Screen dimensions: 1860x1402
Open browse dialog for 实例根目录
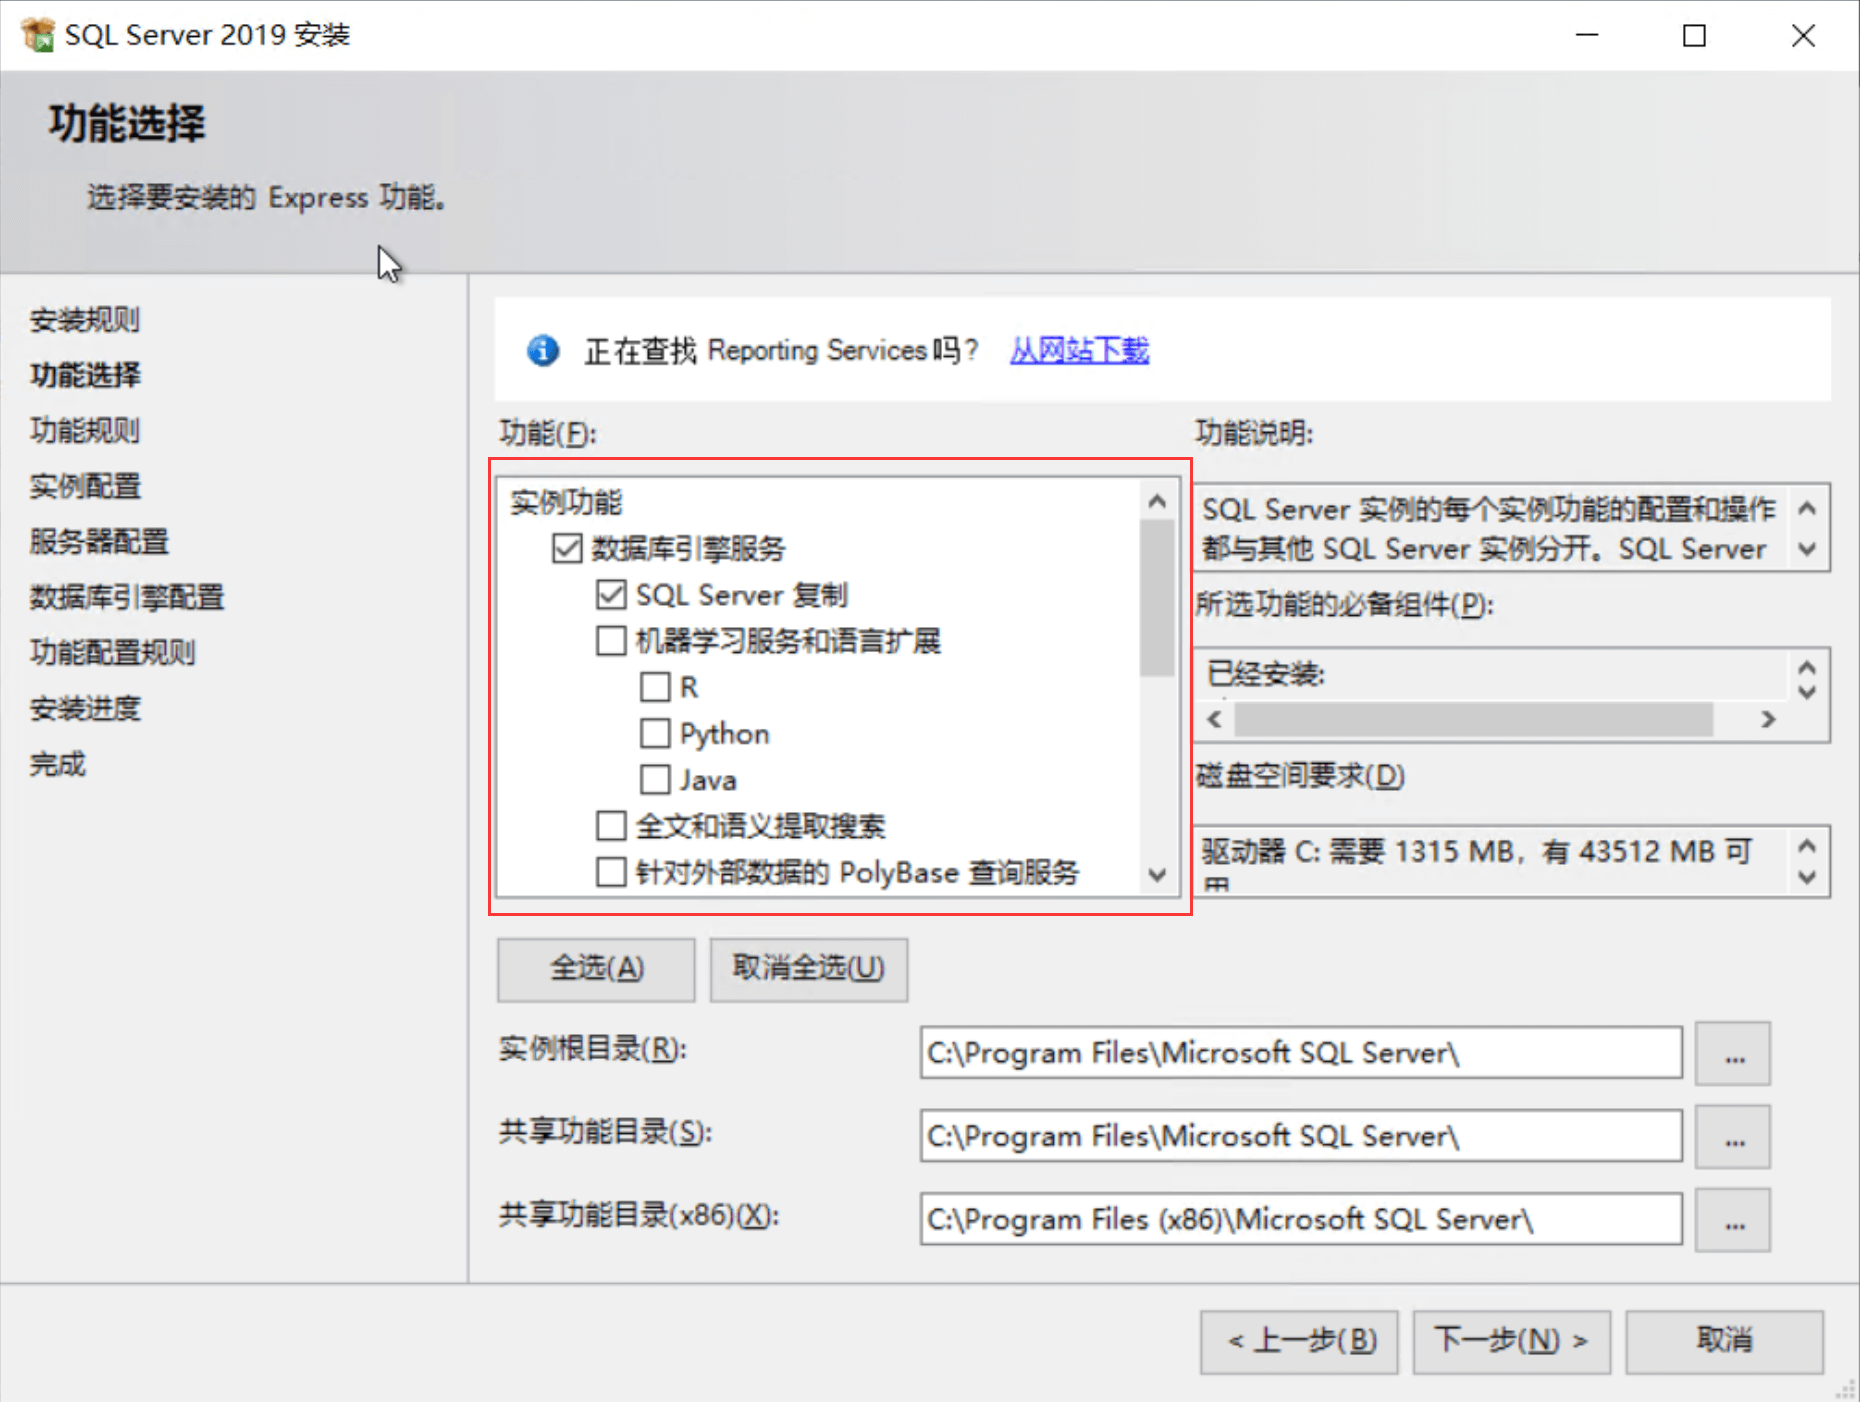1732,1053
